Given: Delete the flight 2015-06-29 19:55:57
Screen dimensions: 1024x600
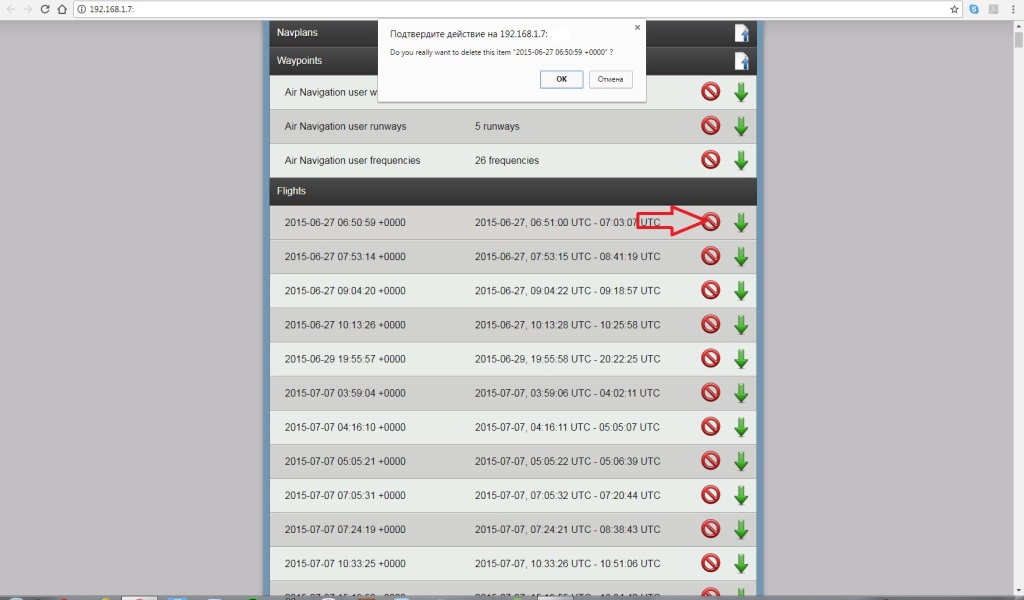Looking at the screenshot, I should point(710,358).
